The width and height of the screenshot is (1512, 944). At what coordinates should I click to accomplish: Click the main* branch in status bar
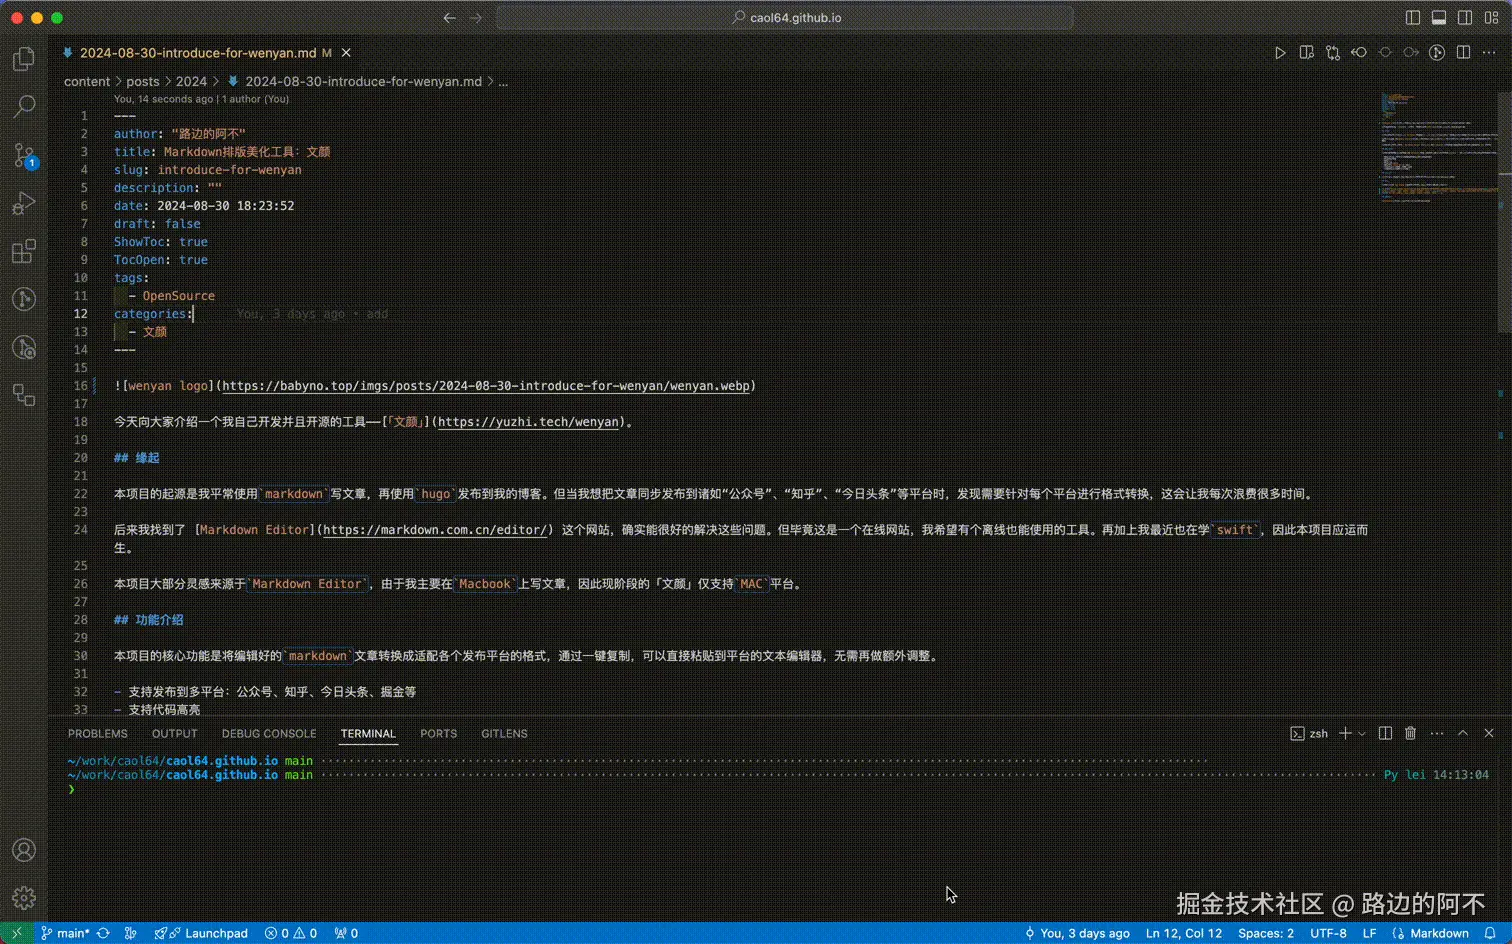(x=65, y=933)
